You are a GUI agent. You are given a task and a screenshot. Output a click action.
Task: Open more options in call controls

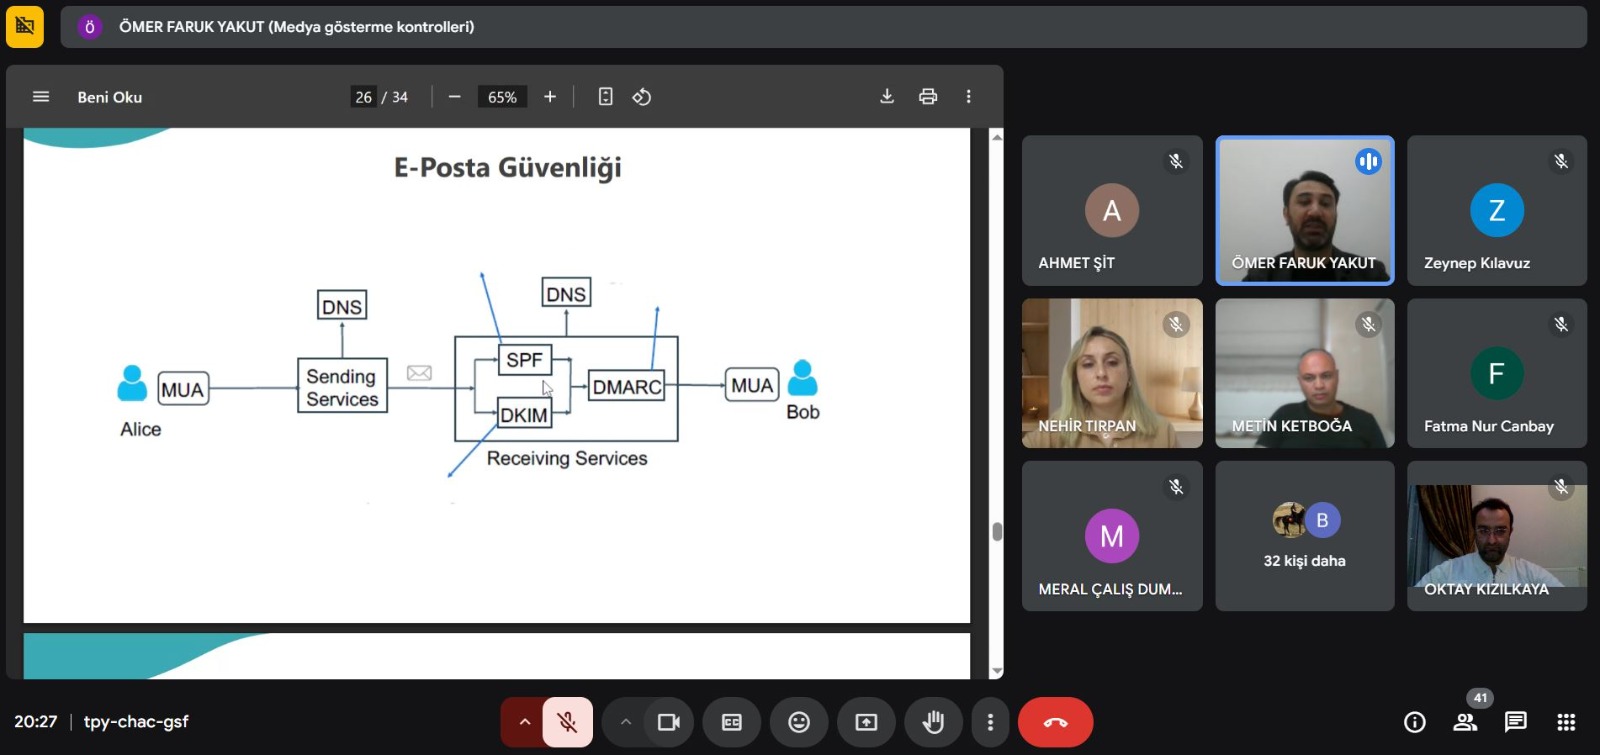(990, 722)
